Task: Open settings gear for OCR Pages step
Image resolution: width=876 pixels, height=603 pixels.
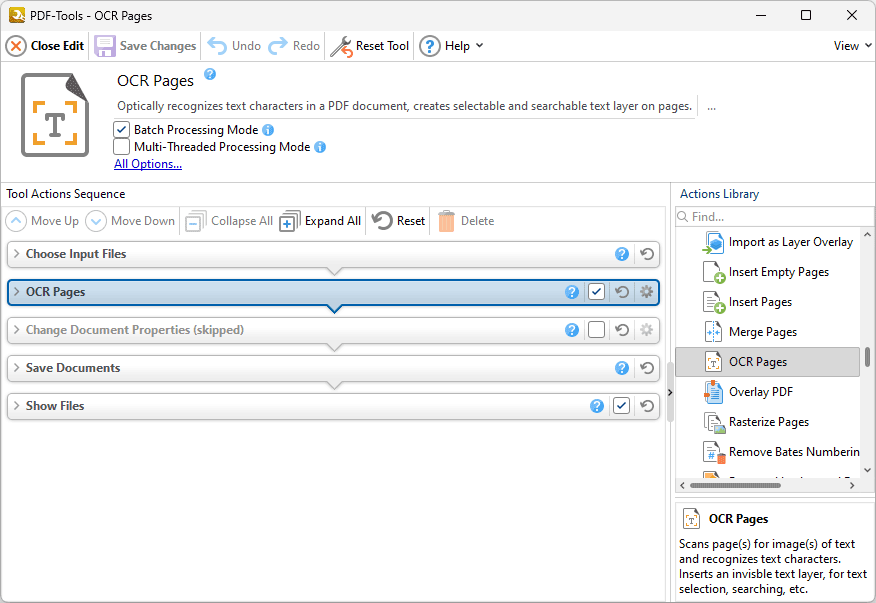Action: (646, 292)
